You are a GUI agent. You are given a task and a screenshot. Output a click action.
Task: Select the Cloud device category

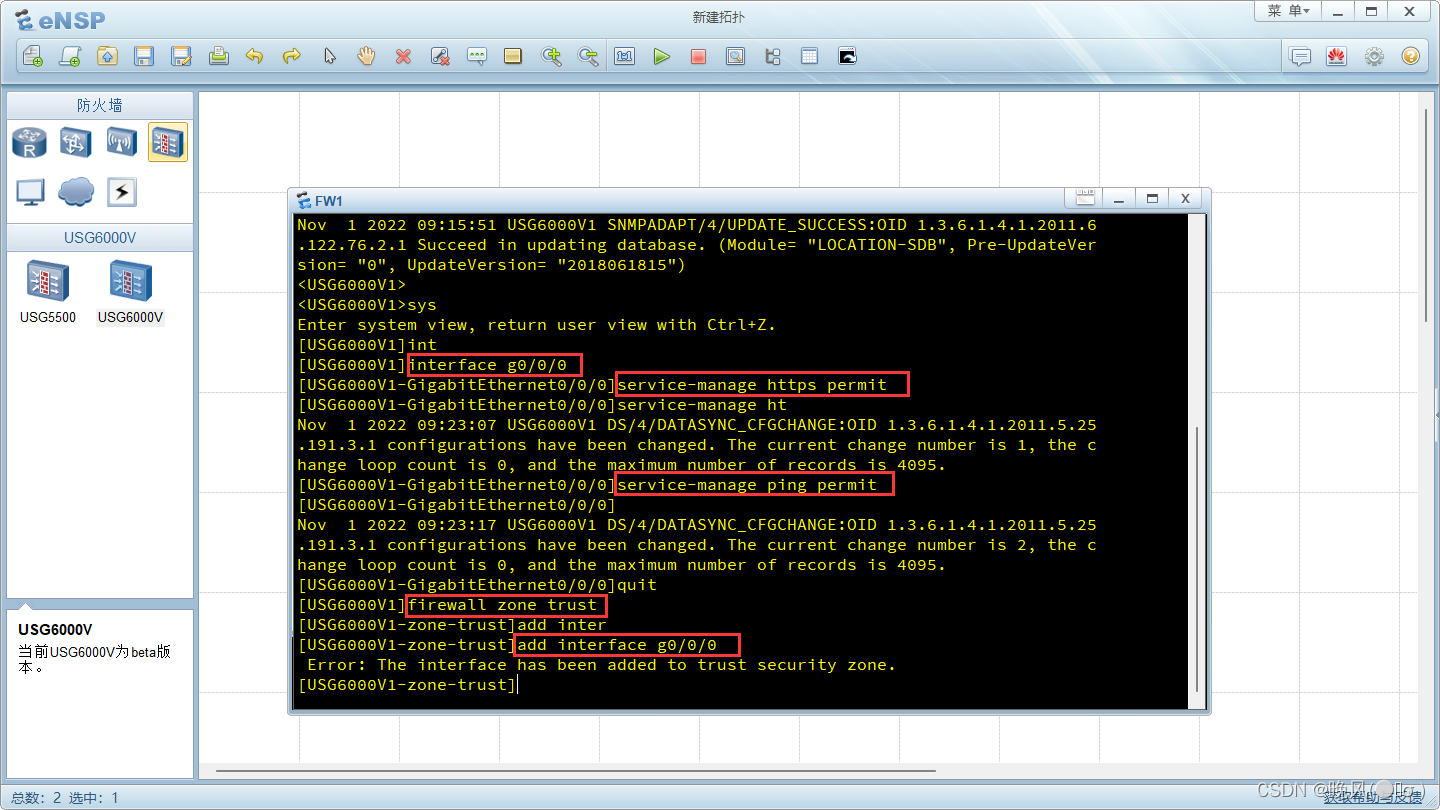pos(75,191)
